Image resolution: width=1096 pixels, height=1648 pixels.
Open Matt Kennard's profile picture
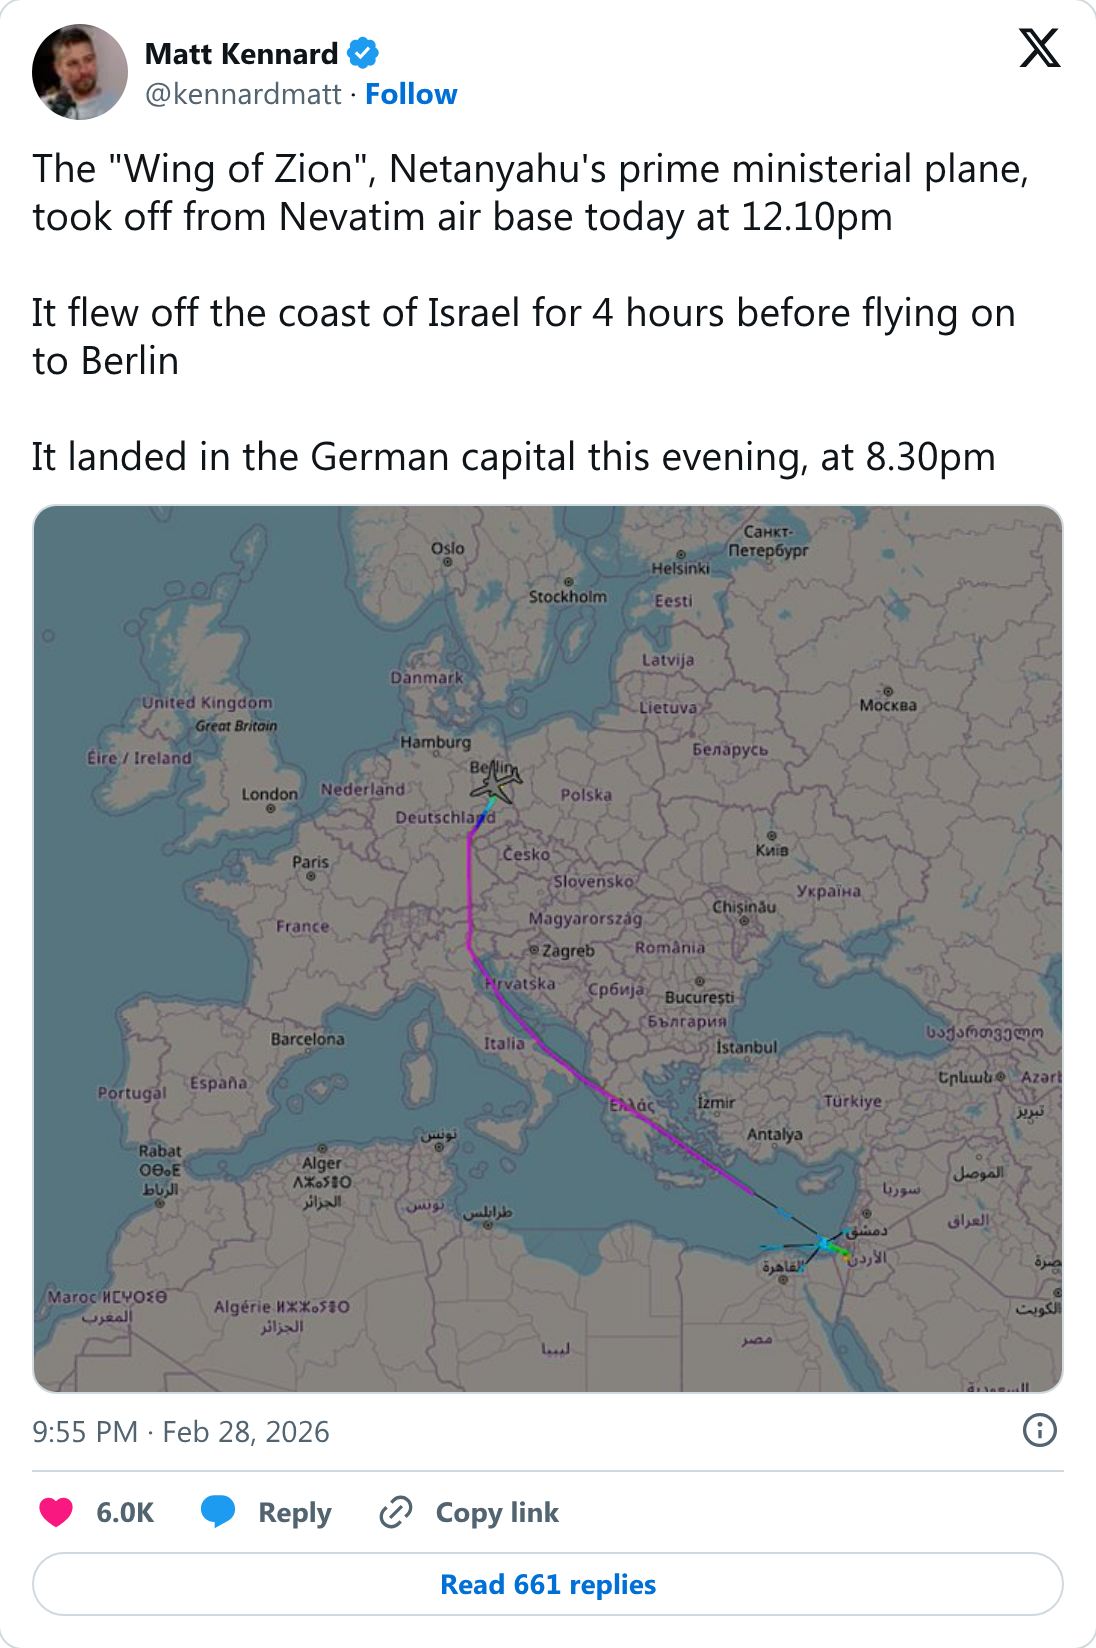80,72
